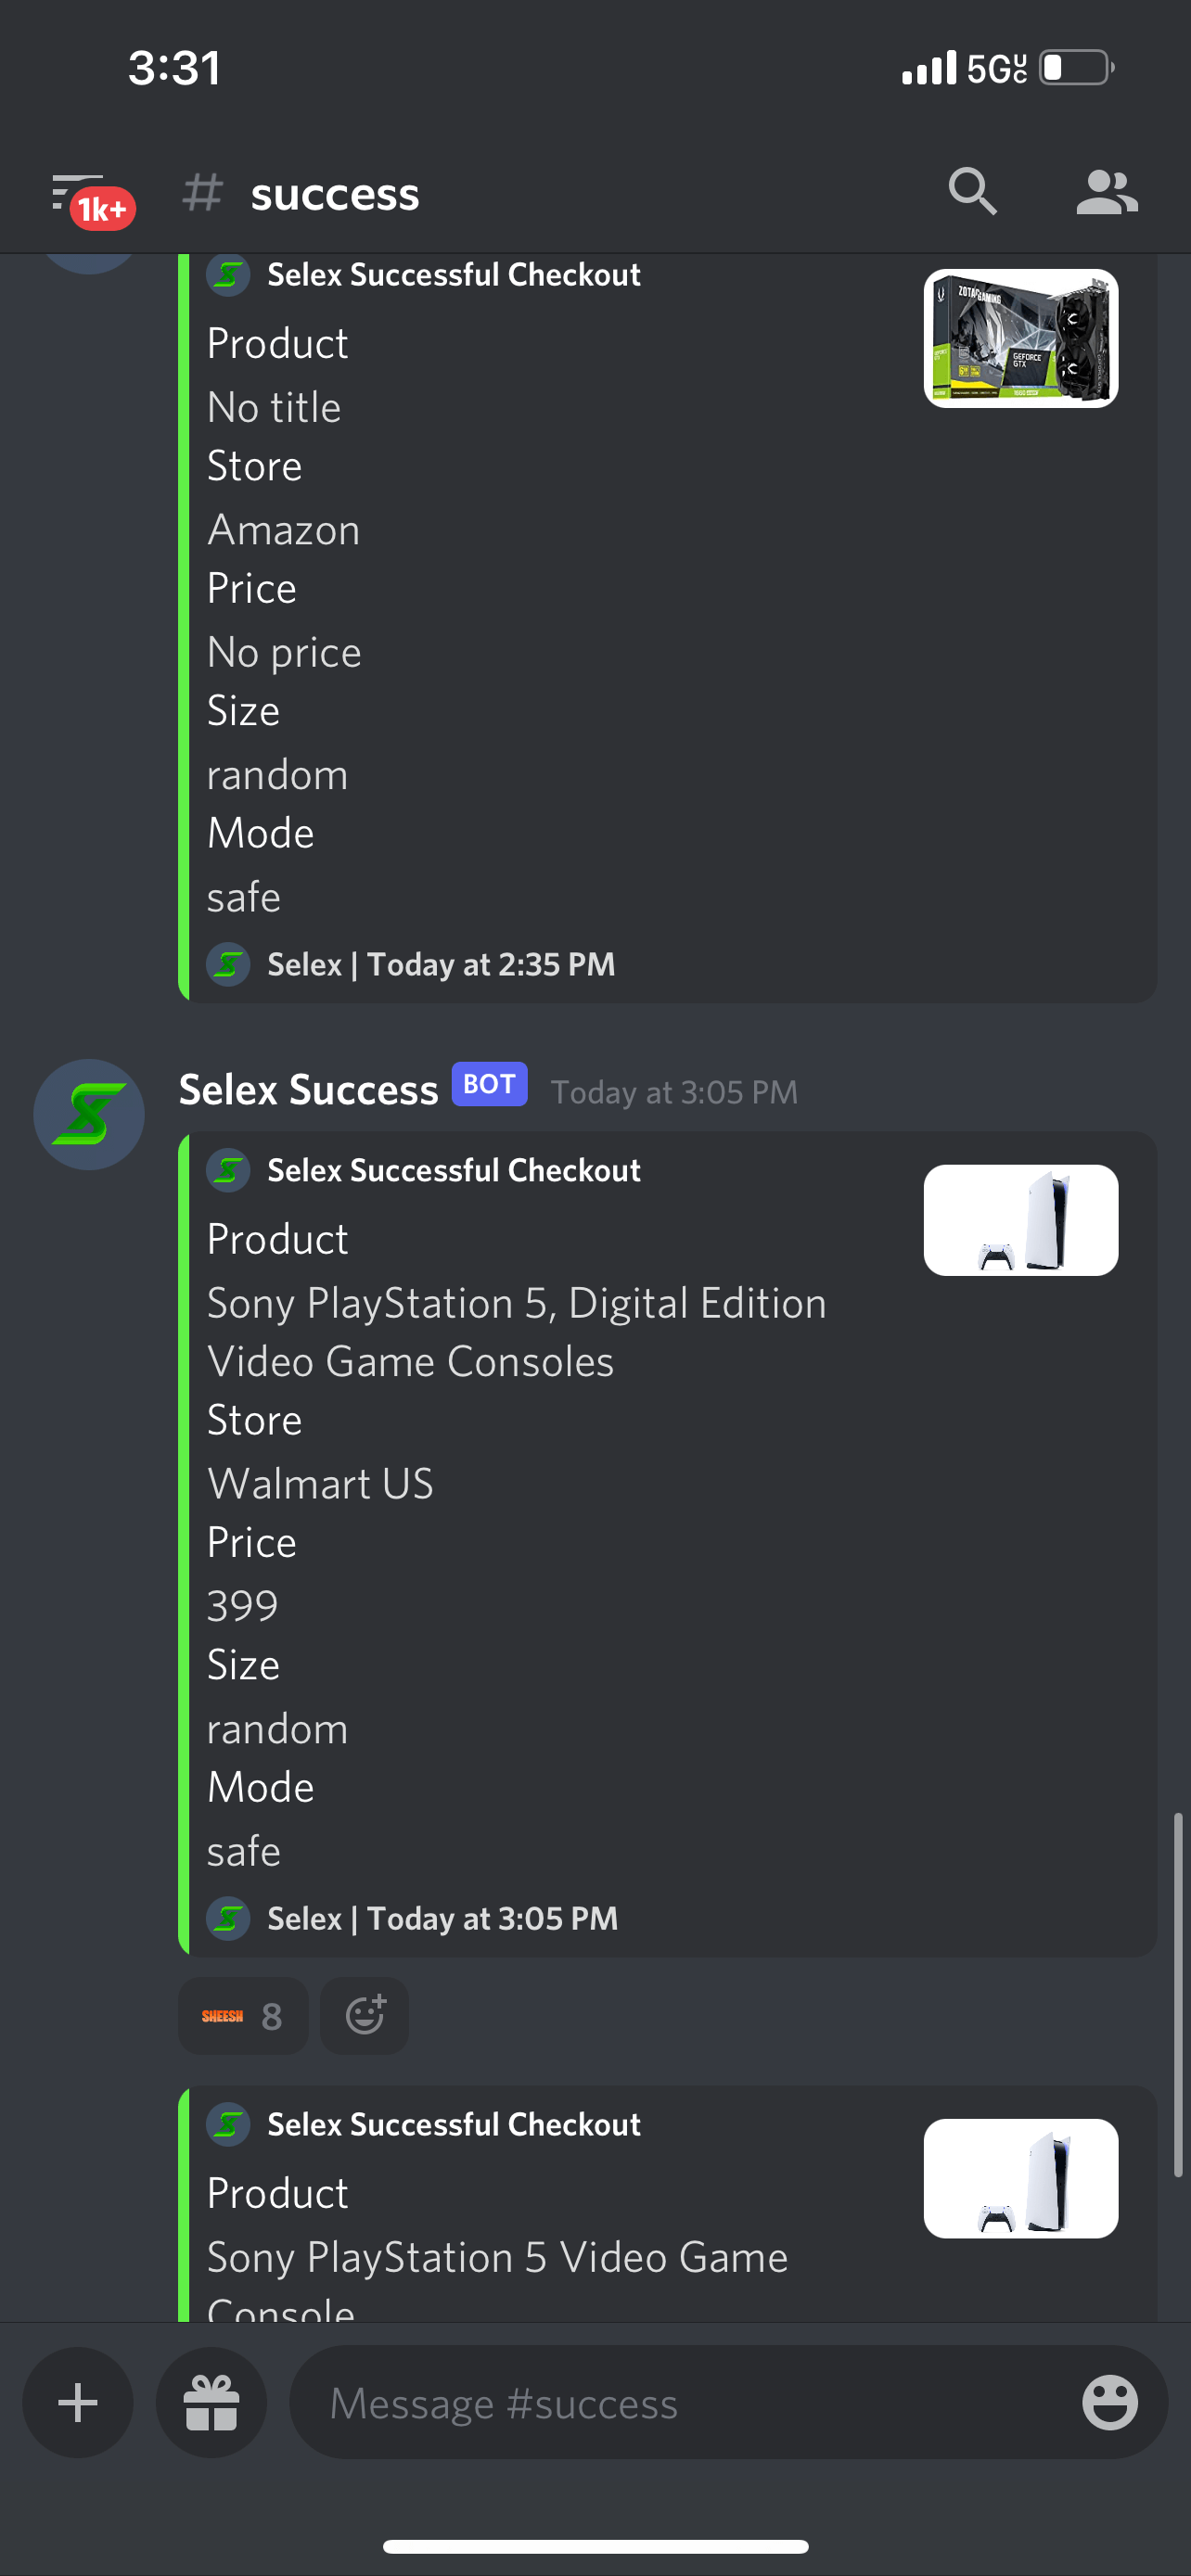Tap the BOT tag next to Selex Success

point(489,1084)
